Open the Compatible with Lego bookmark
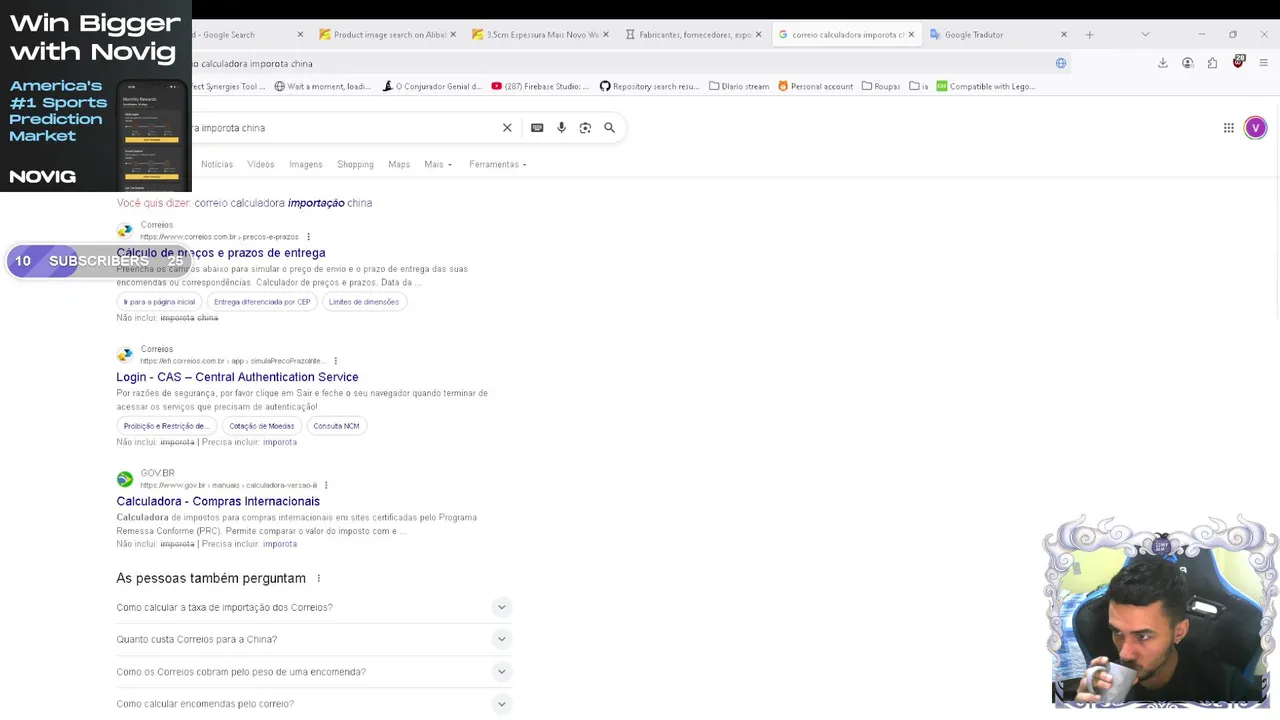Image resolution: width=1280 pixels, height=720 pixels. [x=986, y=86]
